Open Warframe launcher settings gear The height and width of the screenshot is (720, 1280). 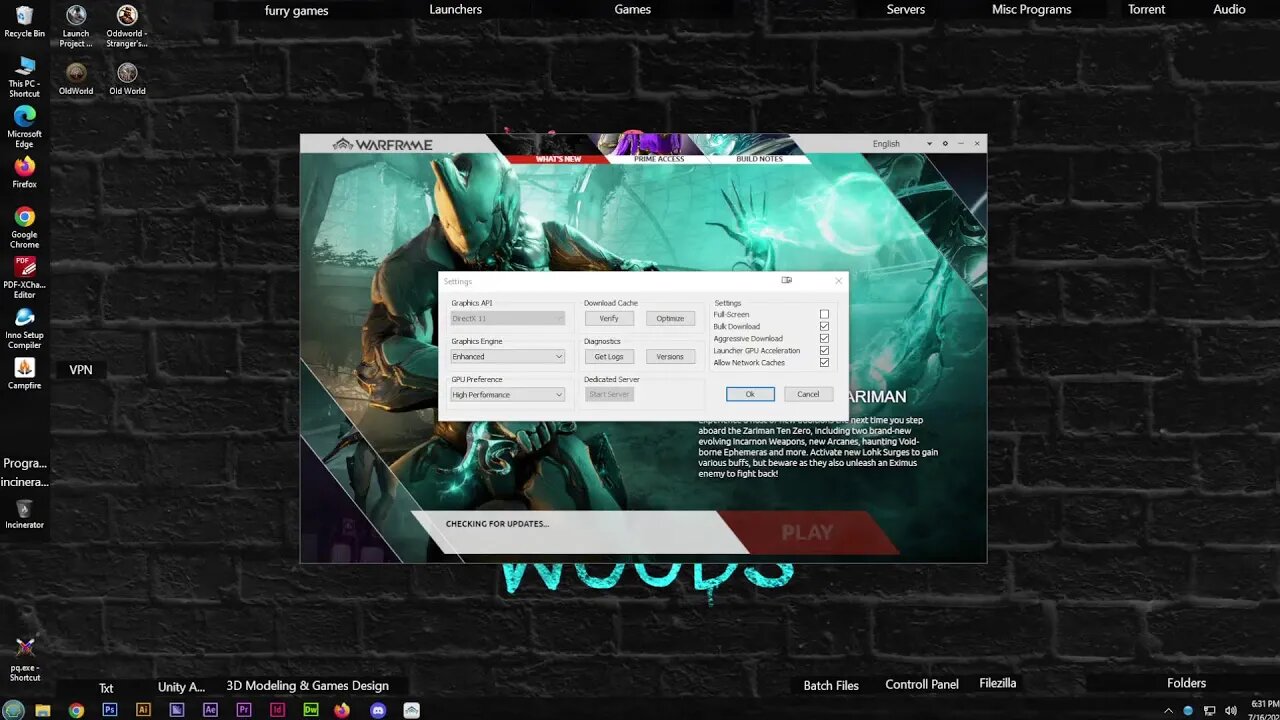click(x=945, y=143)
